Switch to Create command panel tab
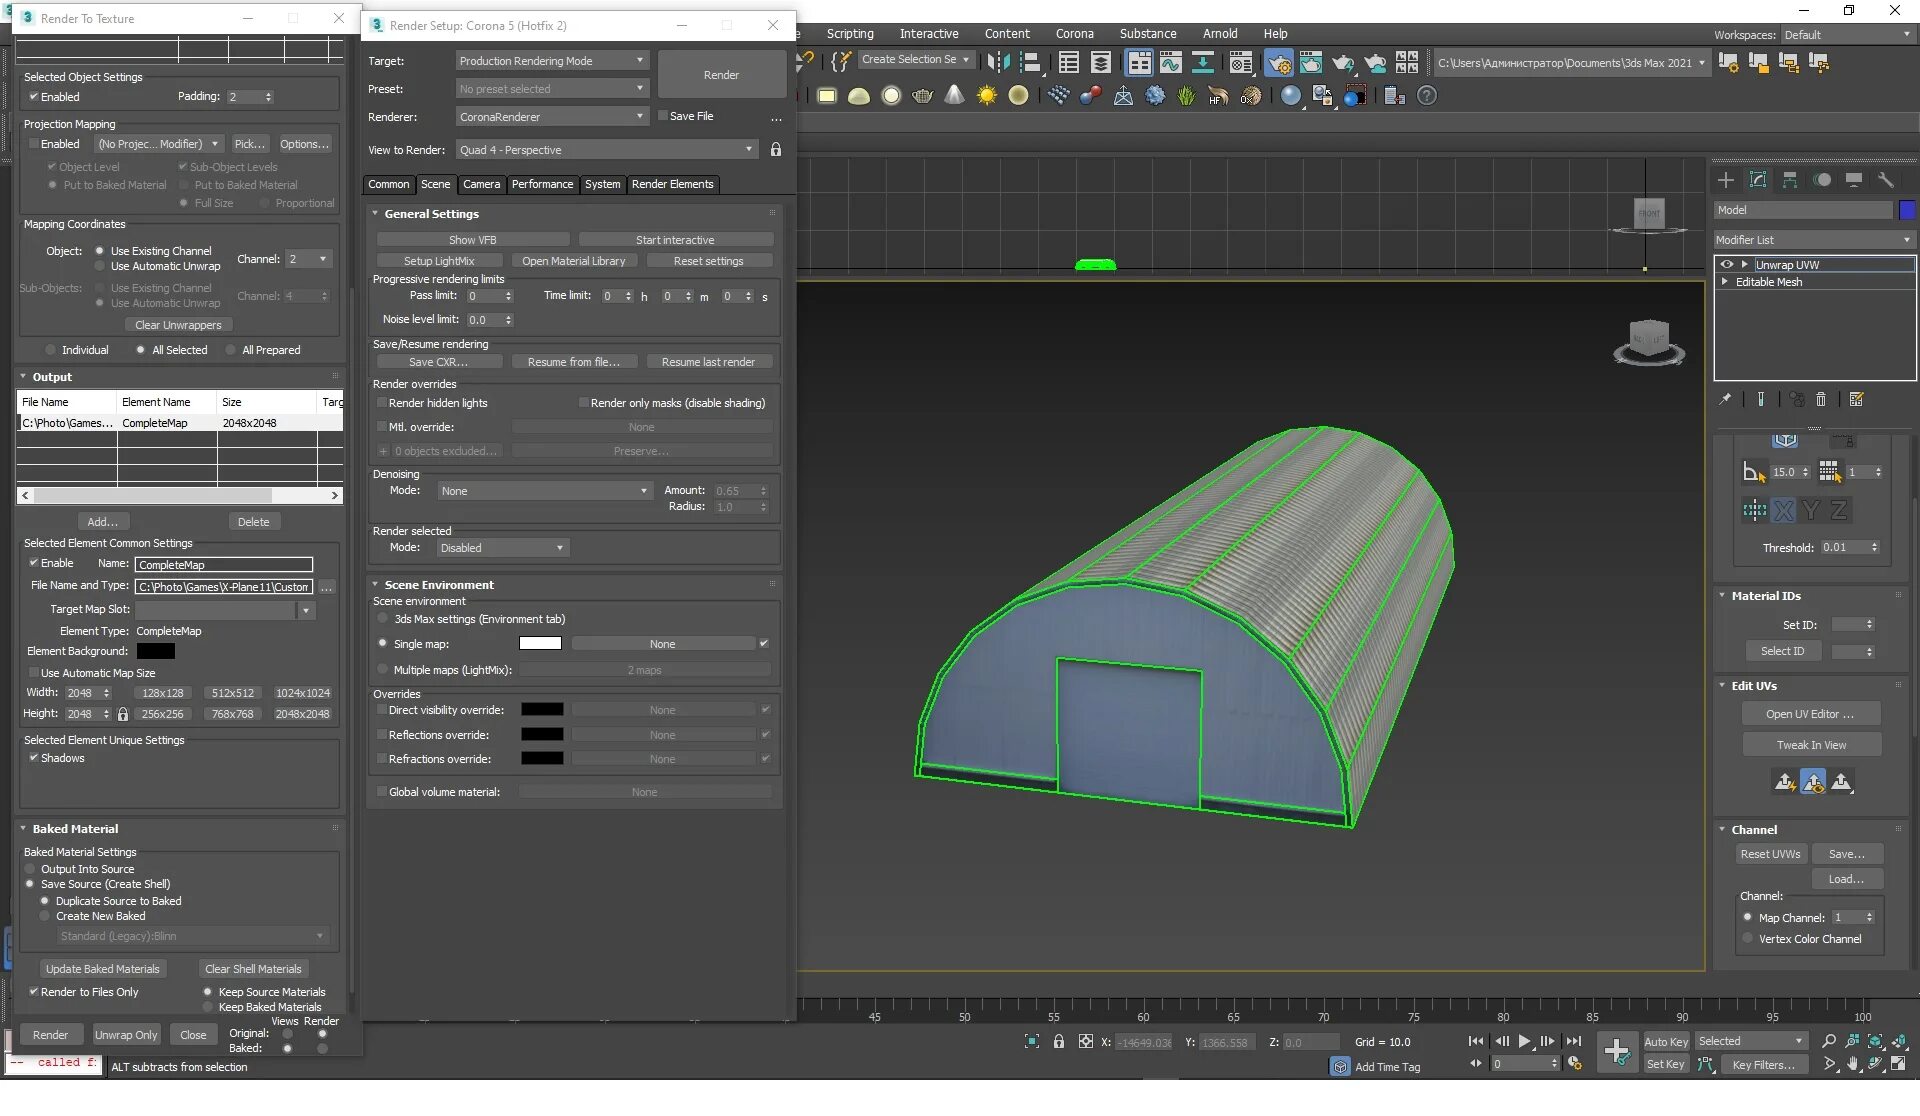Viewport: 1920px width, 1116px height. (x=1726, y=180)
